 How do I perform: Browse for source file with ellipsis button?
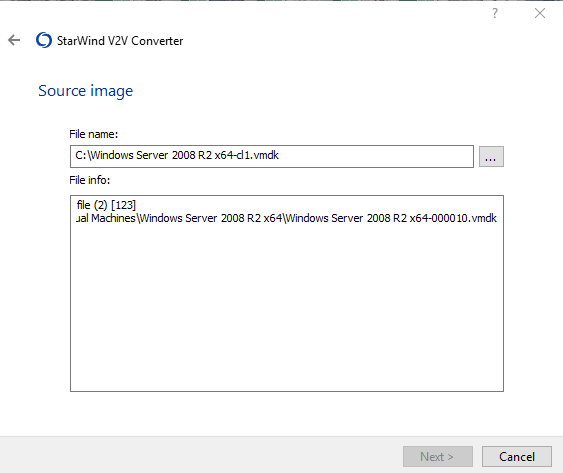pos(491,157)
